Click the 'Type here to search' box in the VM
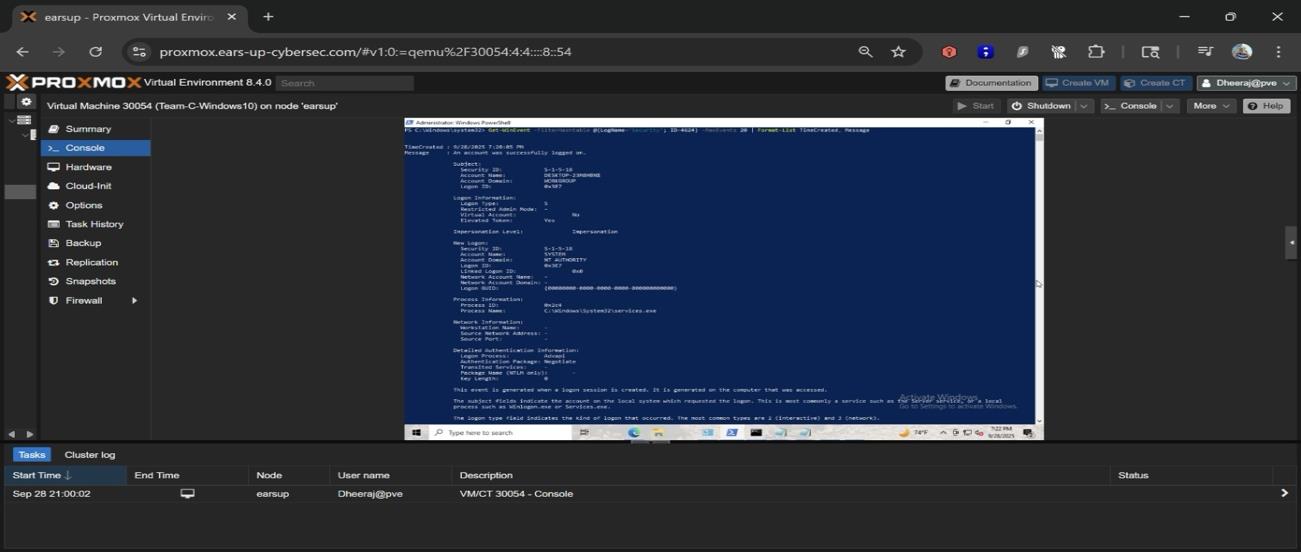Viewport: 1301px width, 552px height. click(x=500, y=433)
